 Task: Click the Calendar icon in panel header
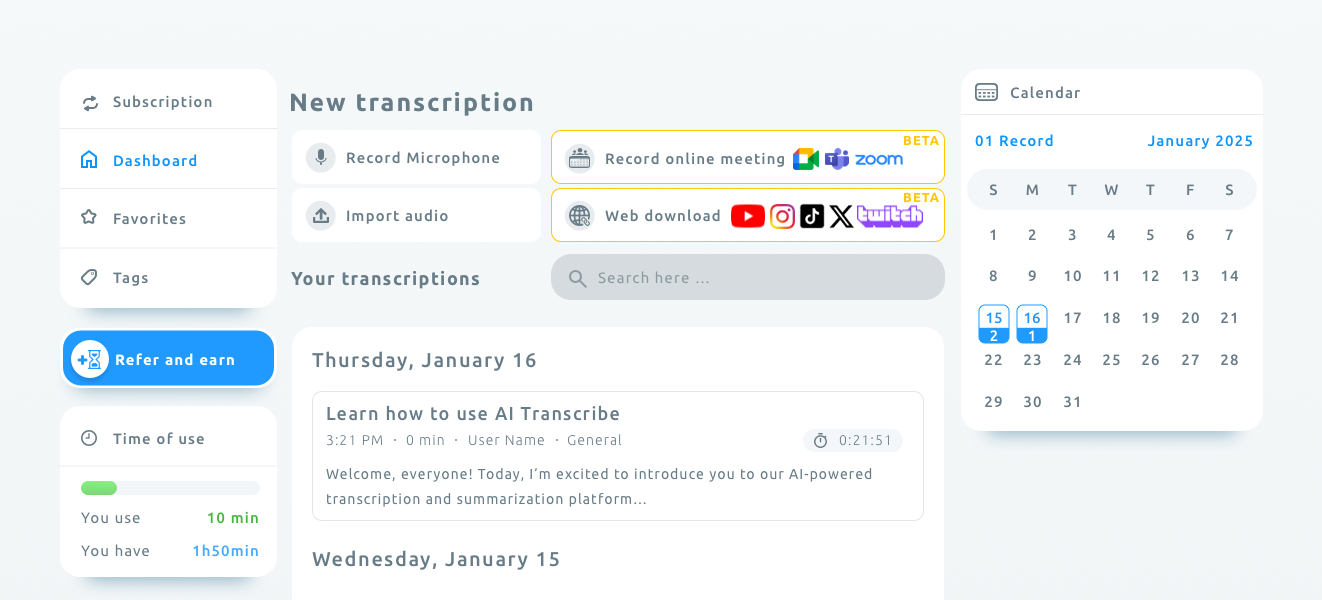(986, 93)
